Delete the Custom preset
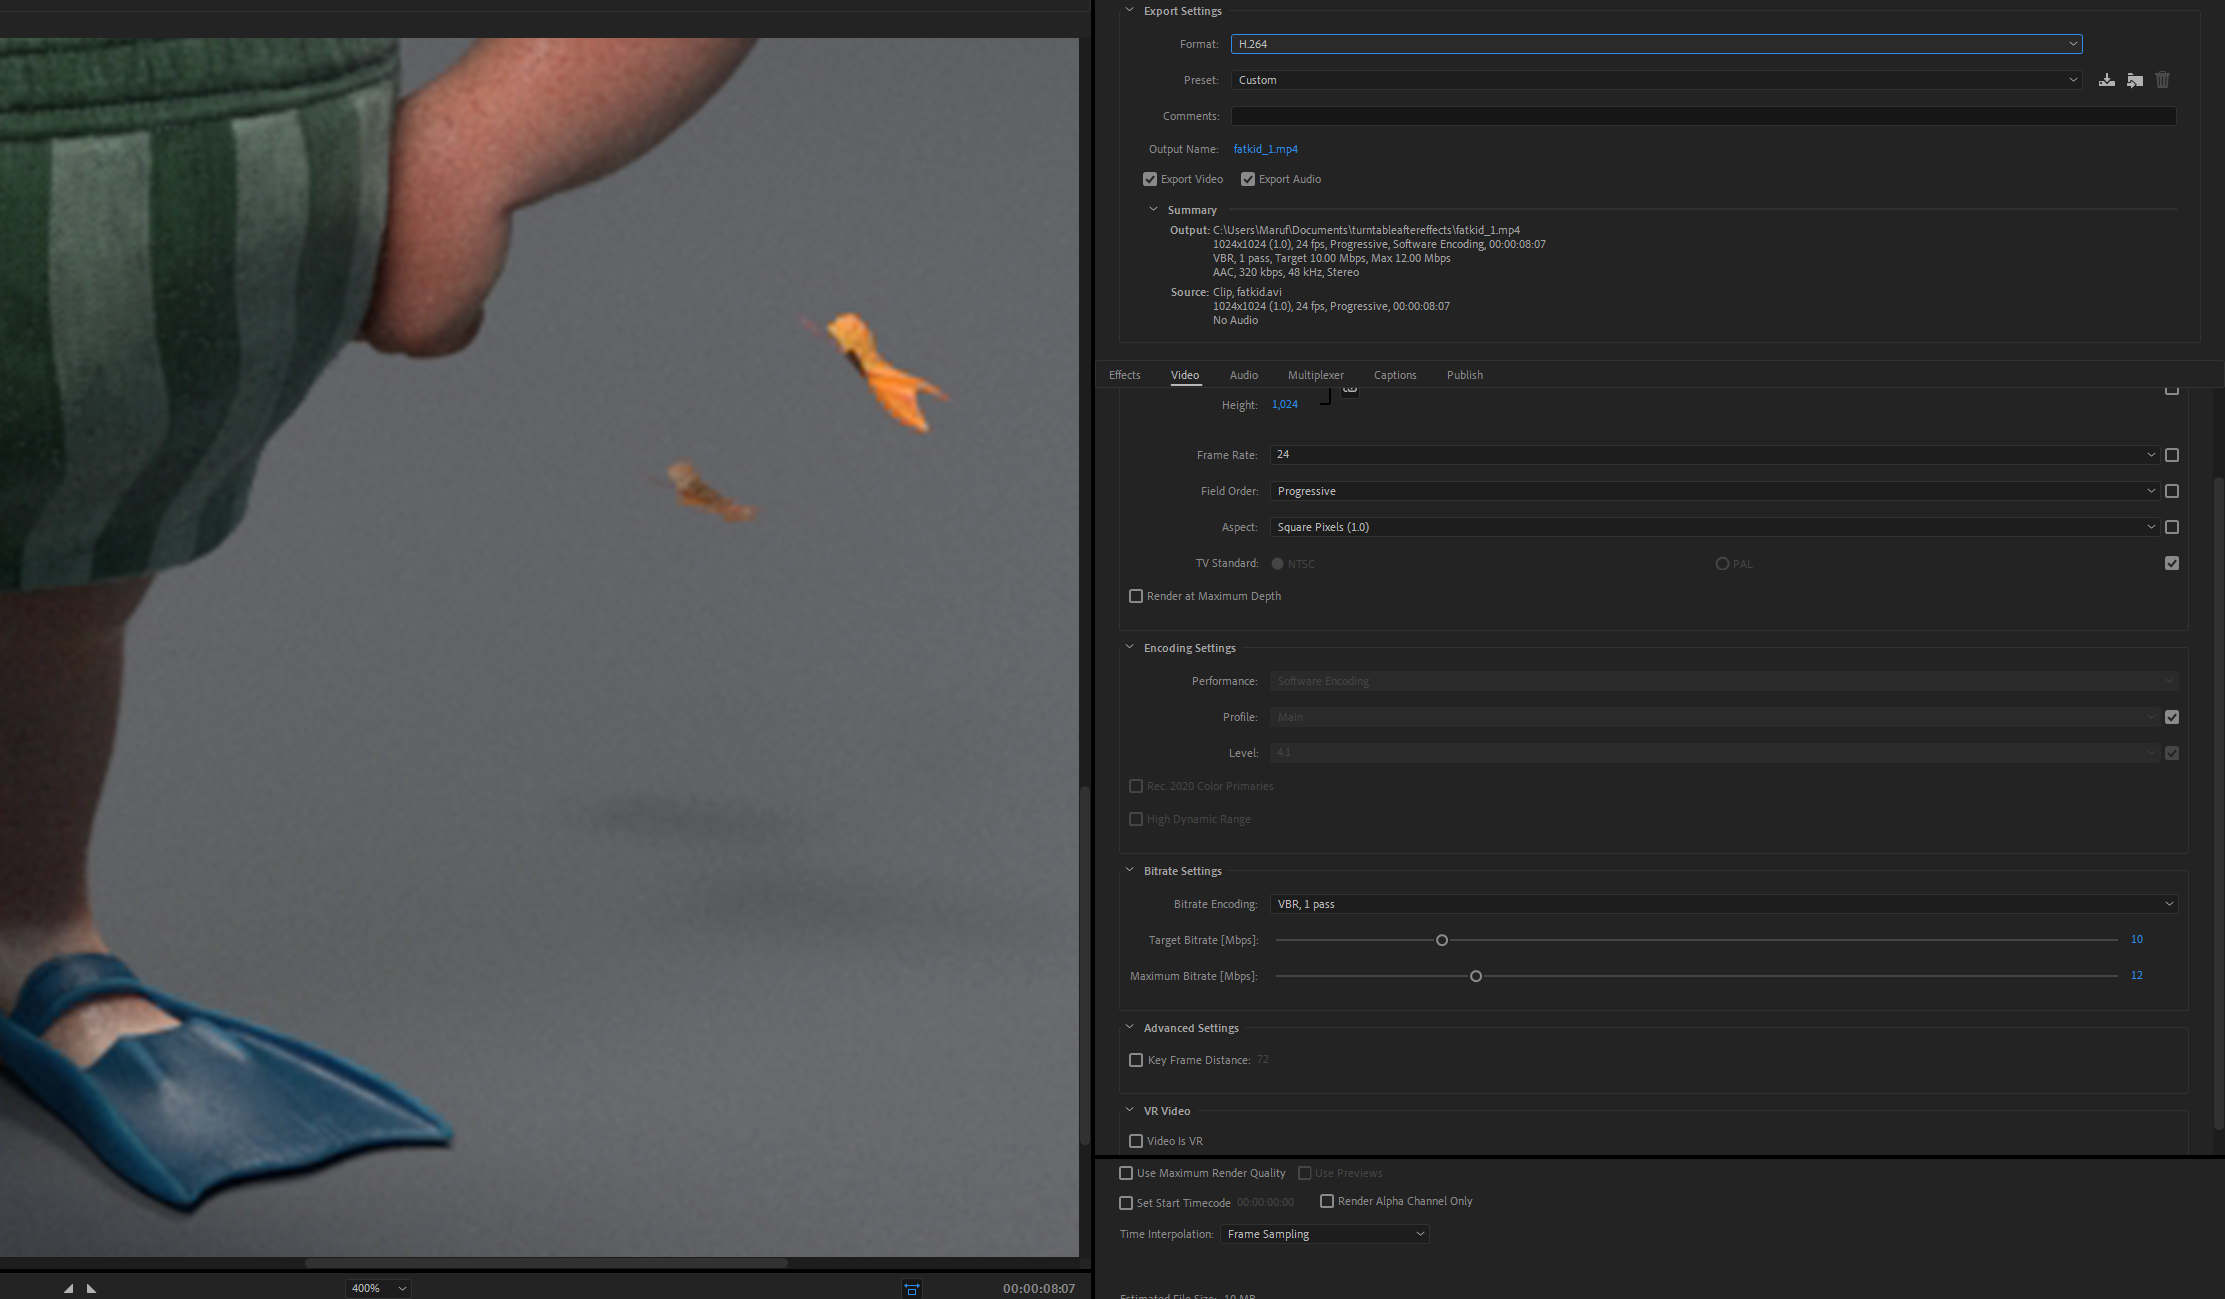This screenshot has width=2225, height=1299. click(x=2162, y=79)
